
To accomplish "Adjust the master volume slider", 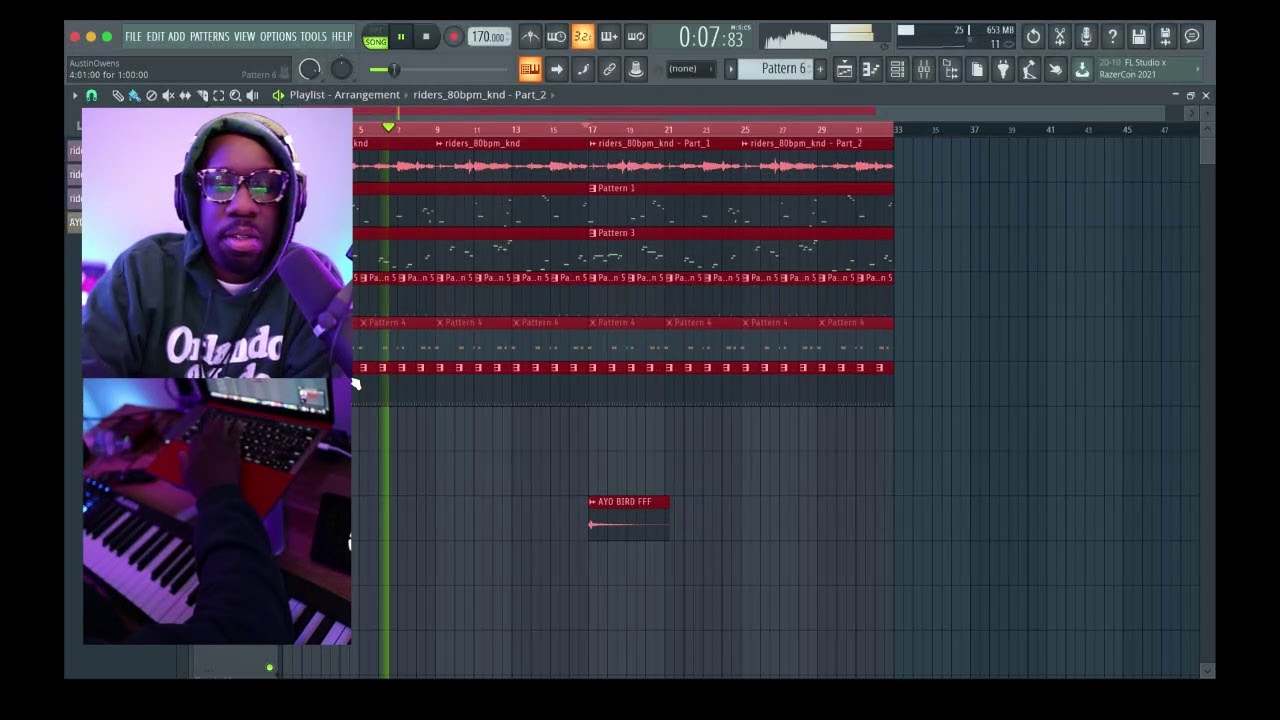I will coord(393,70).
